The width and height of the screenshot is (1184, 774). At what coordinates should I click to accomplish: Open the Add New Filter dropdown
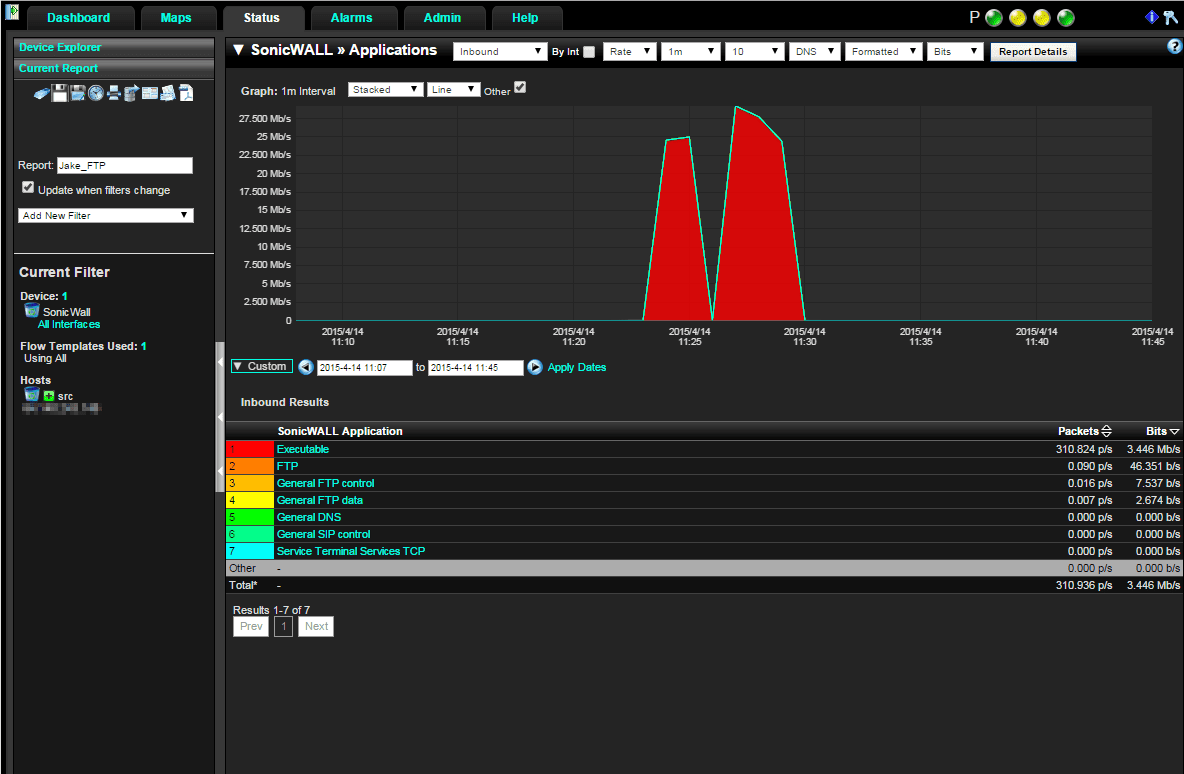(106, 215)
